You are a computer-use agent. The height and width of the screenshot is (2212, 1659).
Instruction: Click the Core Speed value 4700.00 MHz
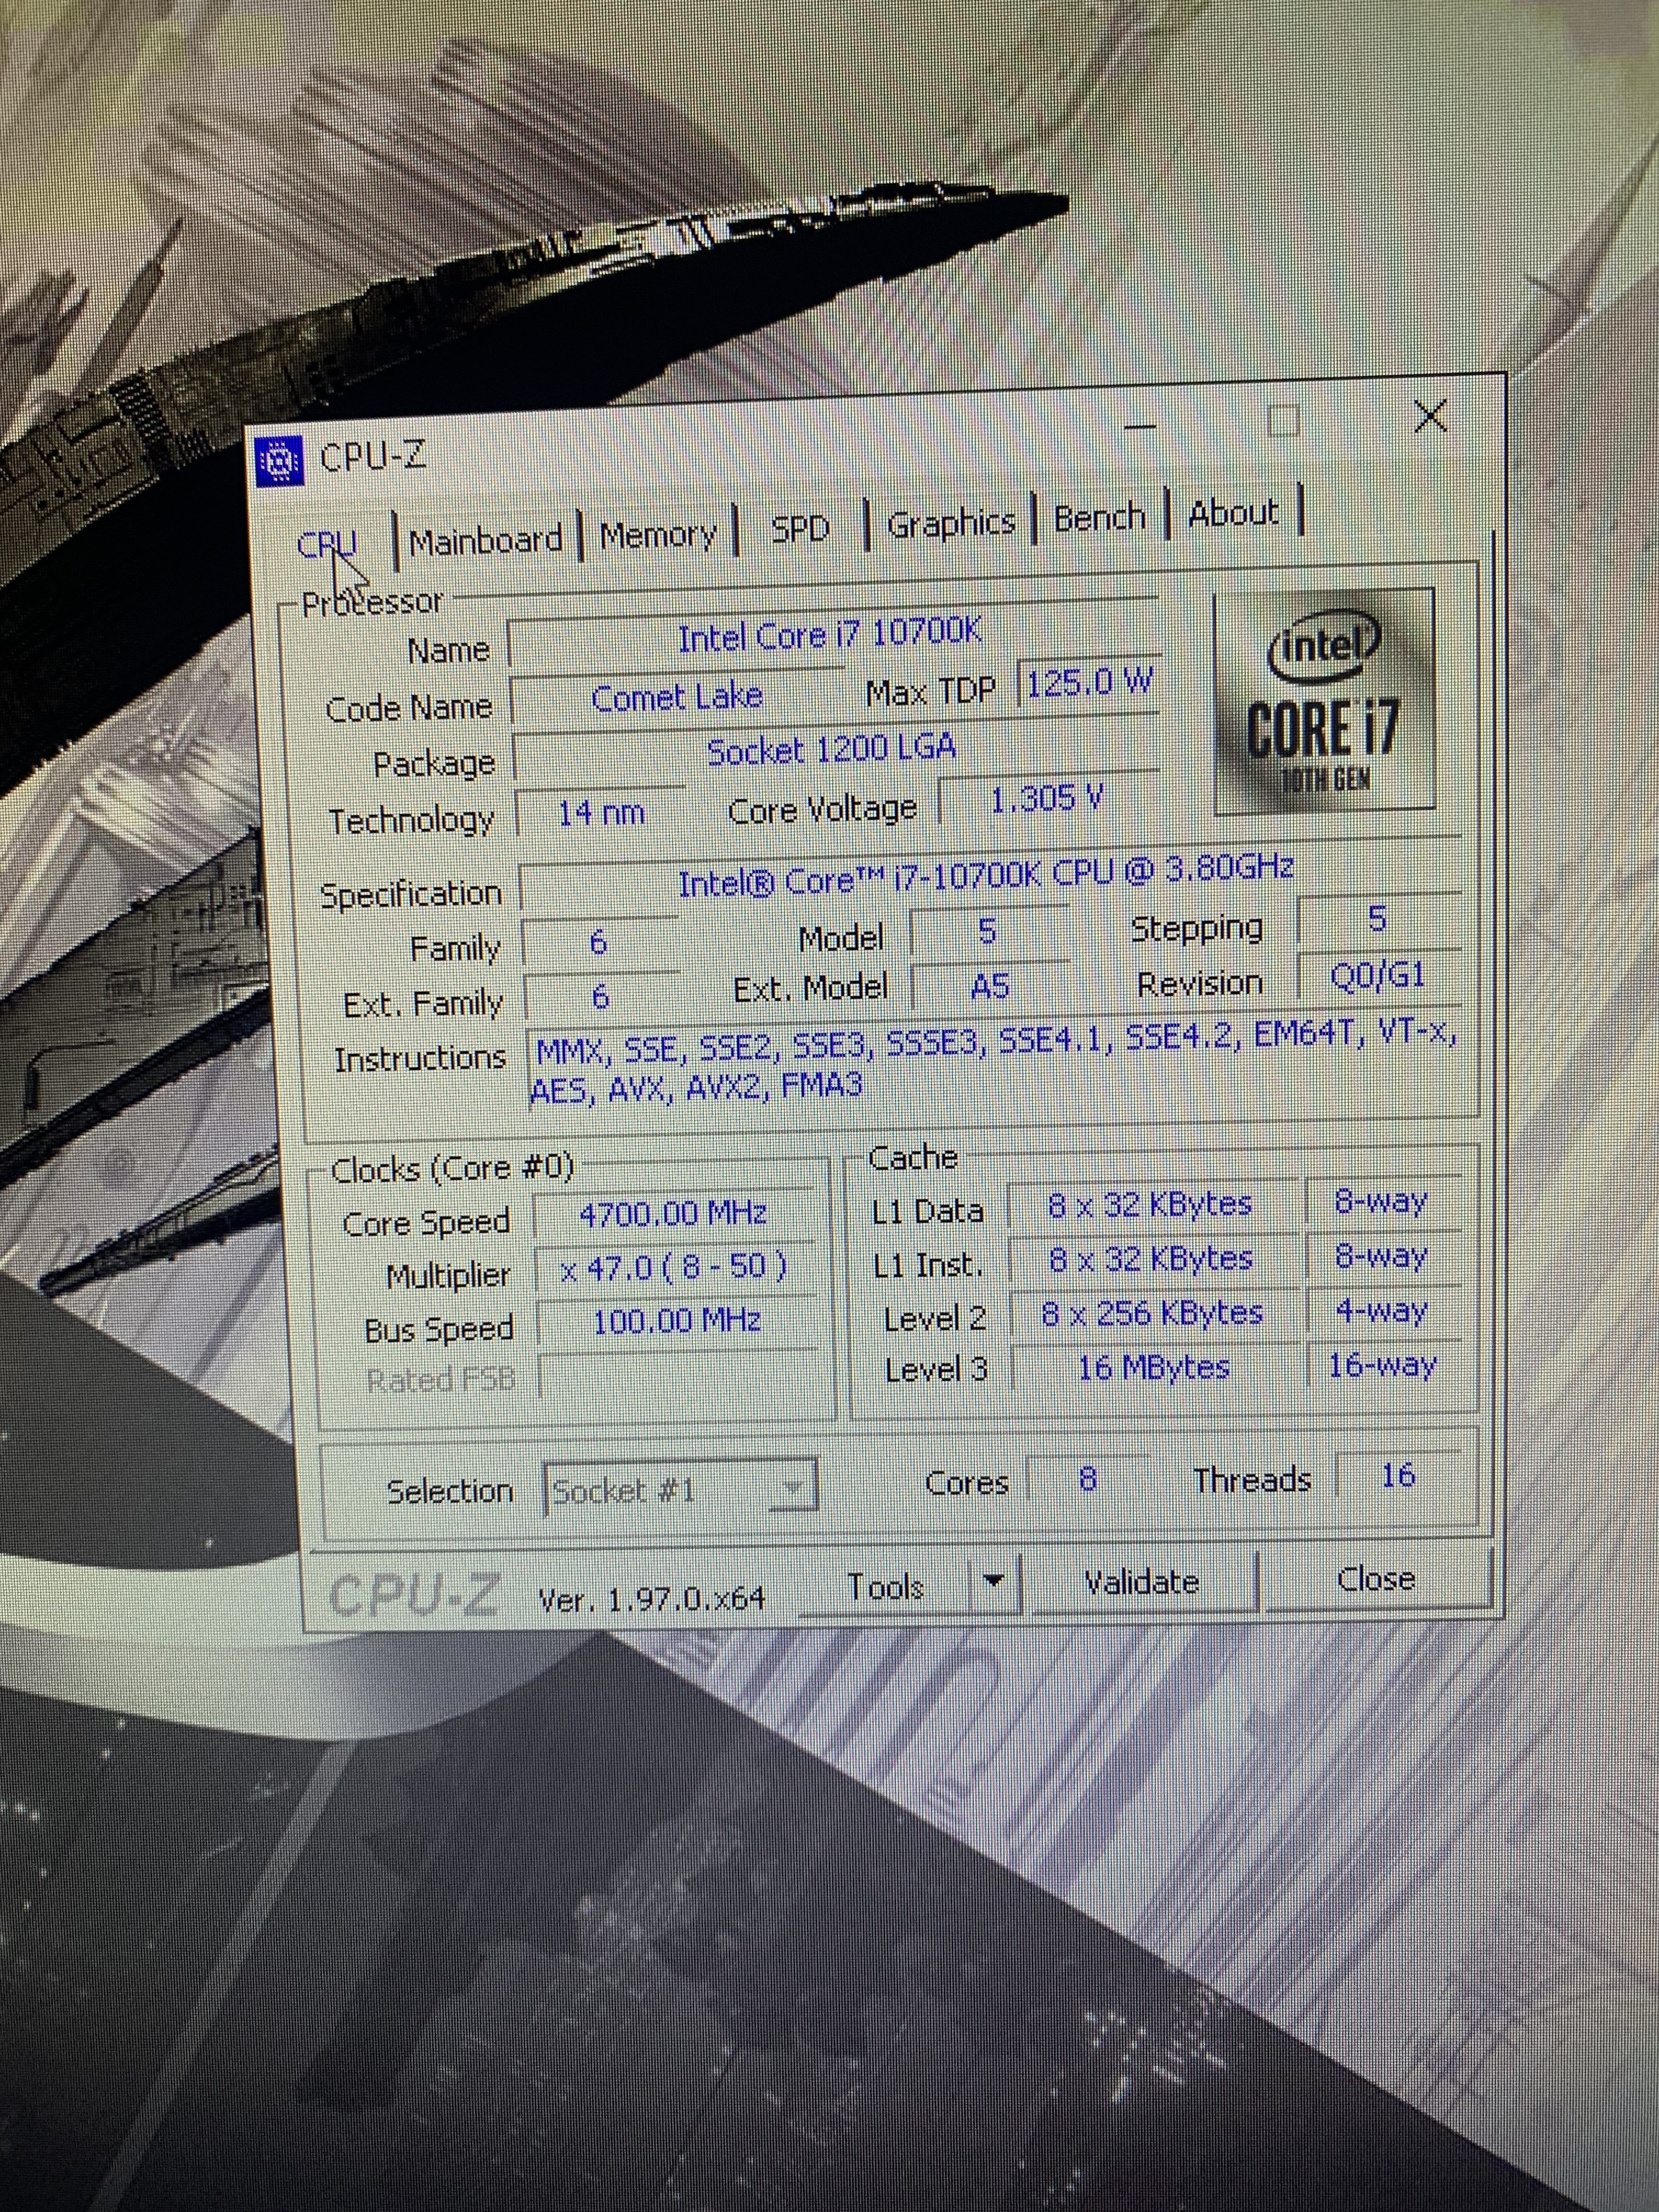click(x=674, y=1214)
